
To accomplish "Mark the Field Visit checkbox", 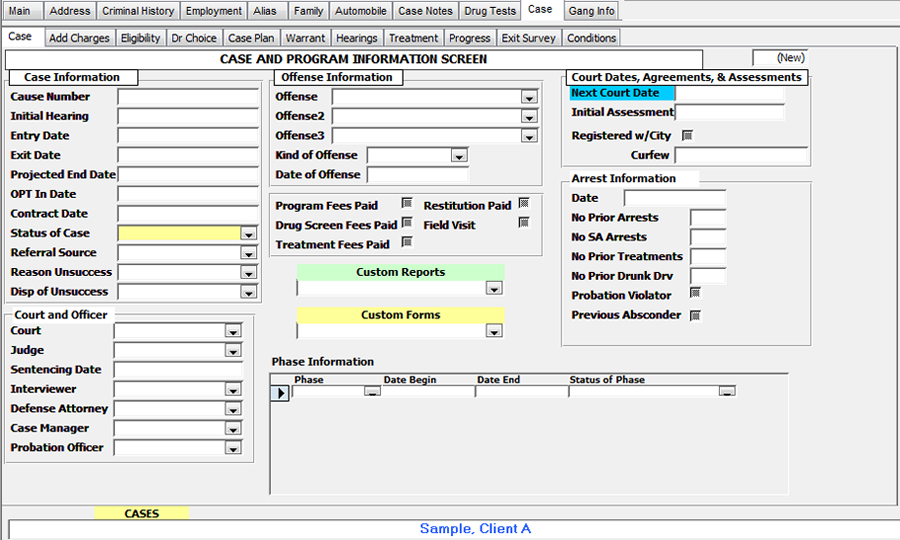I will click(523, 223).
